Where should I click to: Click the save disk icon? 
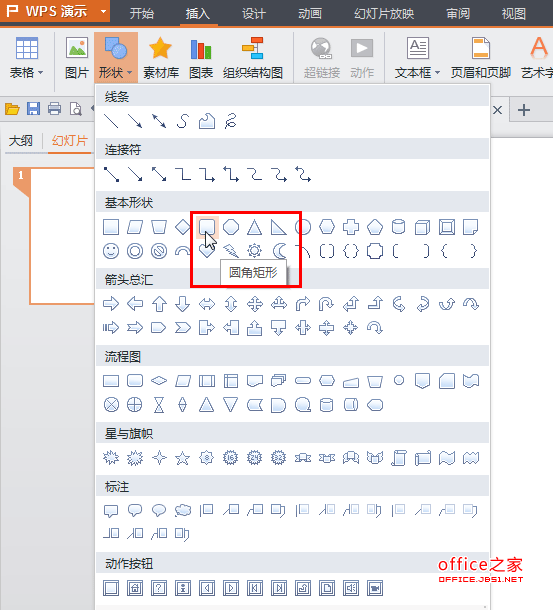pos(33,109)
